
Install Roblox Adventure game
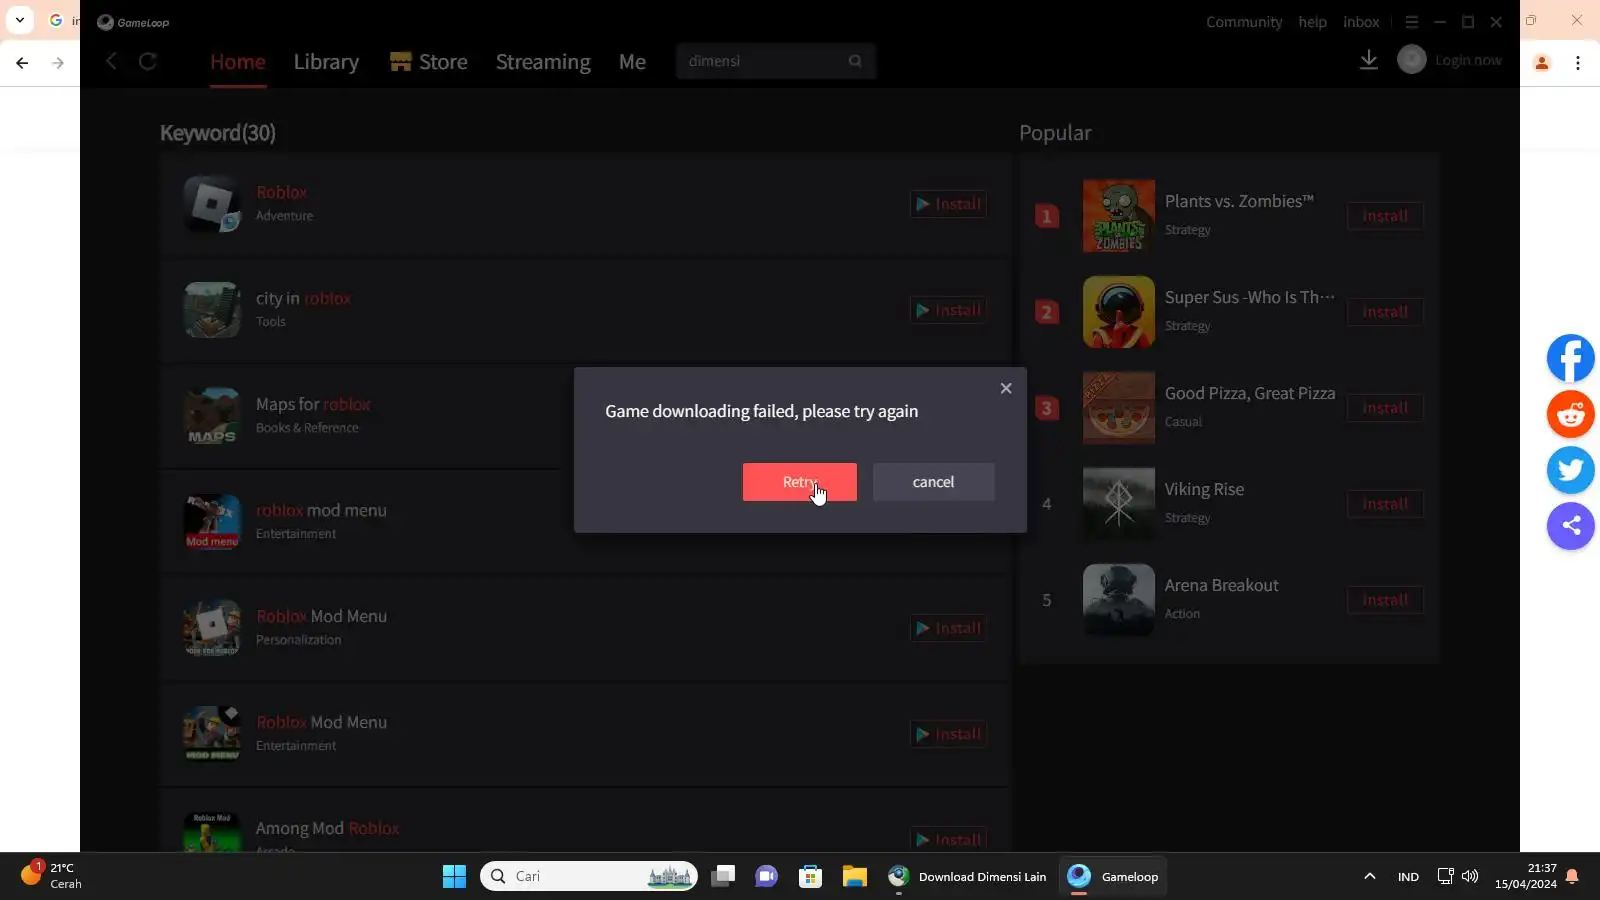coord(948,204)
